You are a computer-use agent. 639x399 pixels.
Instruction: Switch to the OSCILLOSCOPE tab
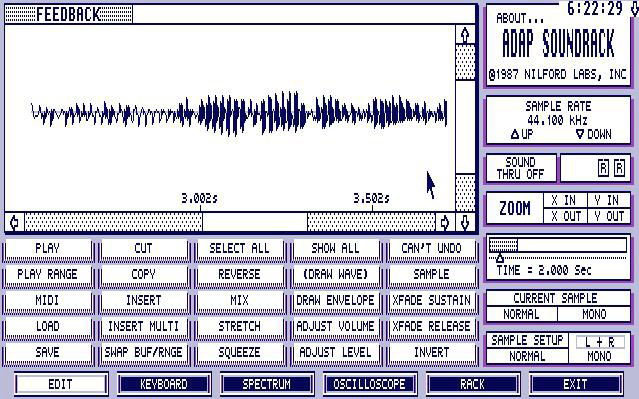point(370,384)
